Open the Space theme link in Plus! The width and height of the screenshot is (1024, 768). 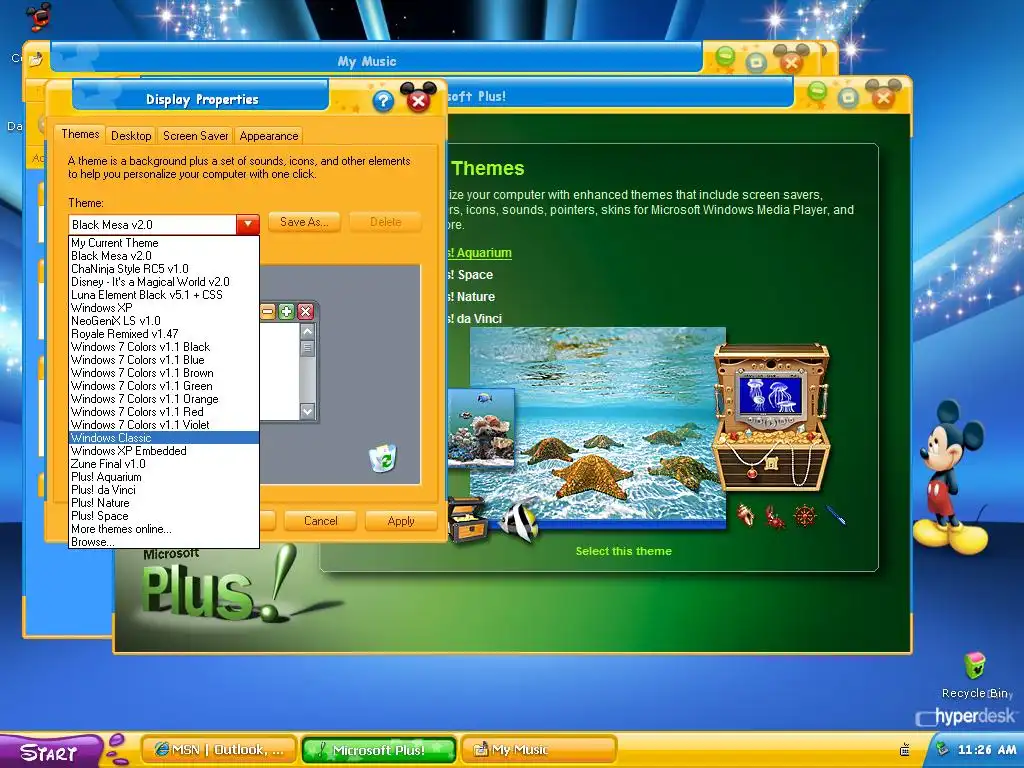click(x=471, y=275)
